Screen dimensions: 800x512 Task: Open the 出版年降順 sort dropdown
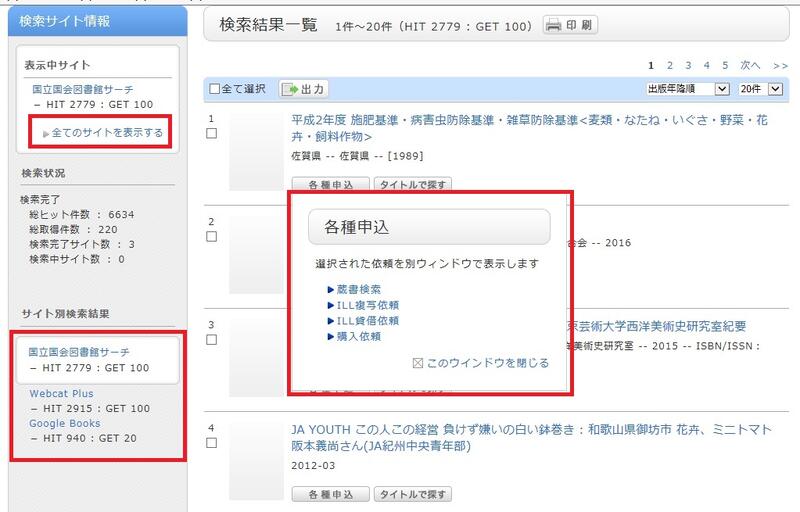[688, 89]
